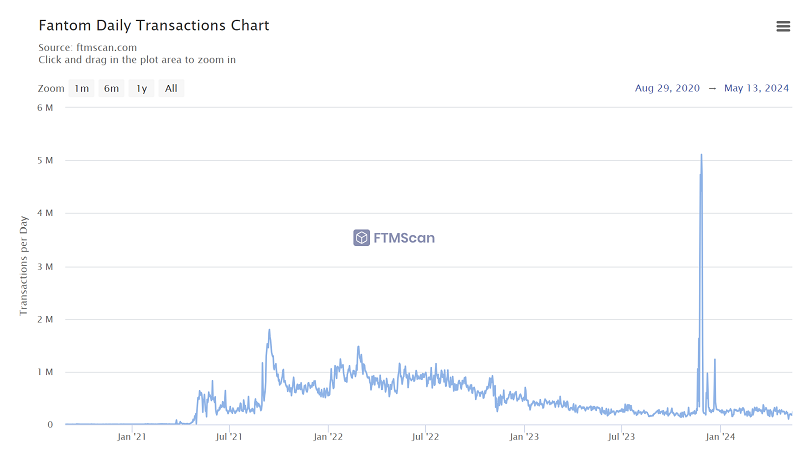Click the Jan '21 x-axis label

(131, 437)
